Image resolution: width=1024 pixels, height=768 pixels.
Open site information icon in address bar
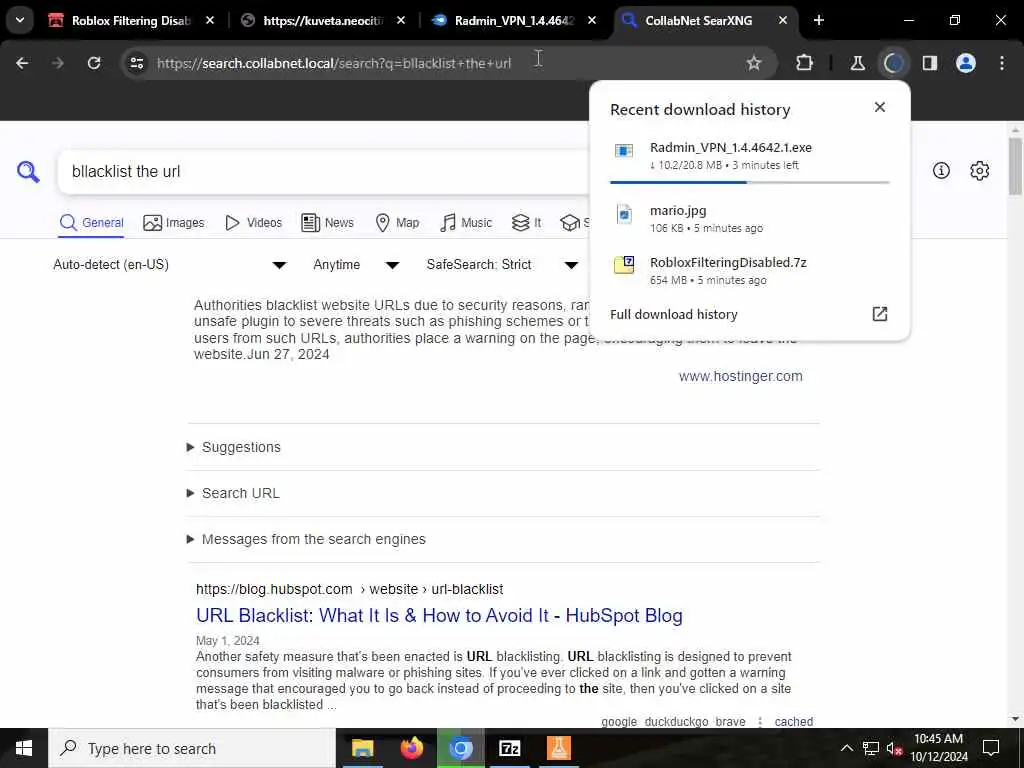click(x=137, y=63)
